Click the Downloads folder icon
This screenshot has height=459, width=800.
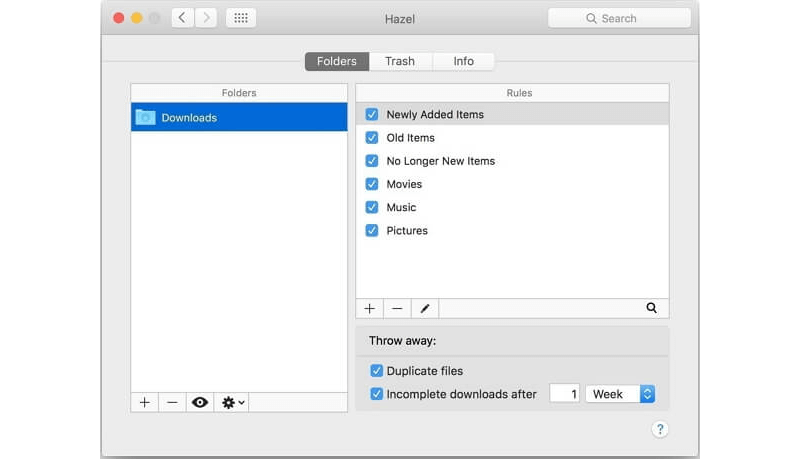click(145, 117)
